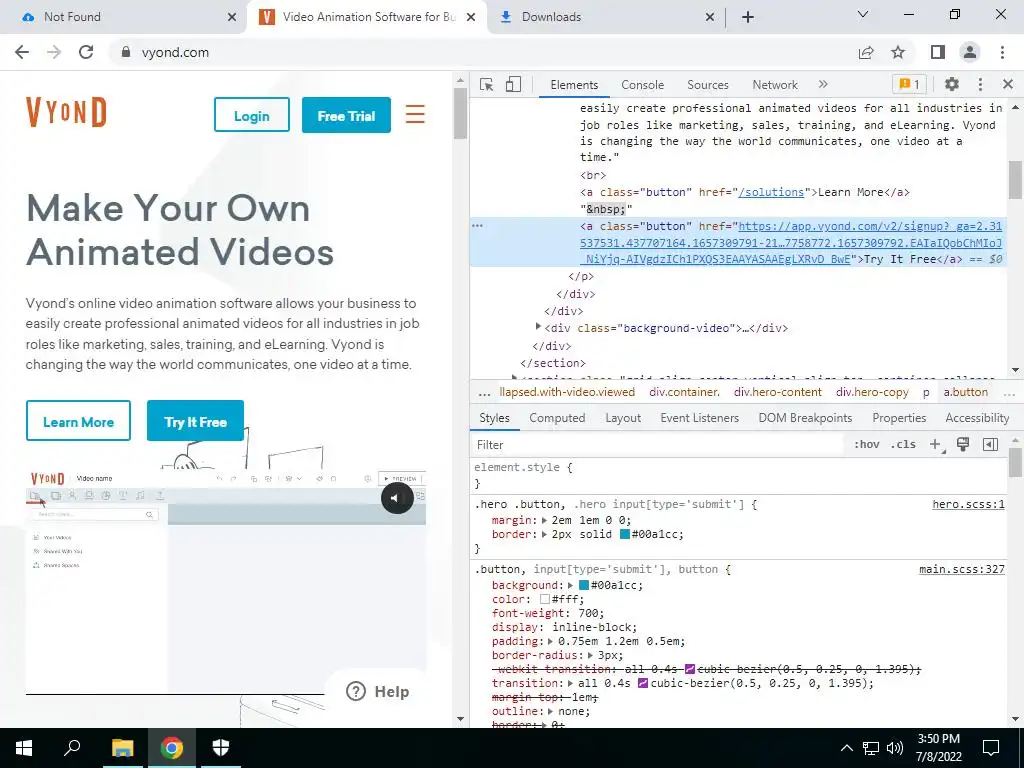
Task: Open the Layout tab
Action: coord(622,418)
